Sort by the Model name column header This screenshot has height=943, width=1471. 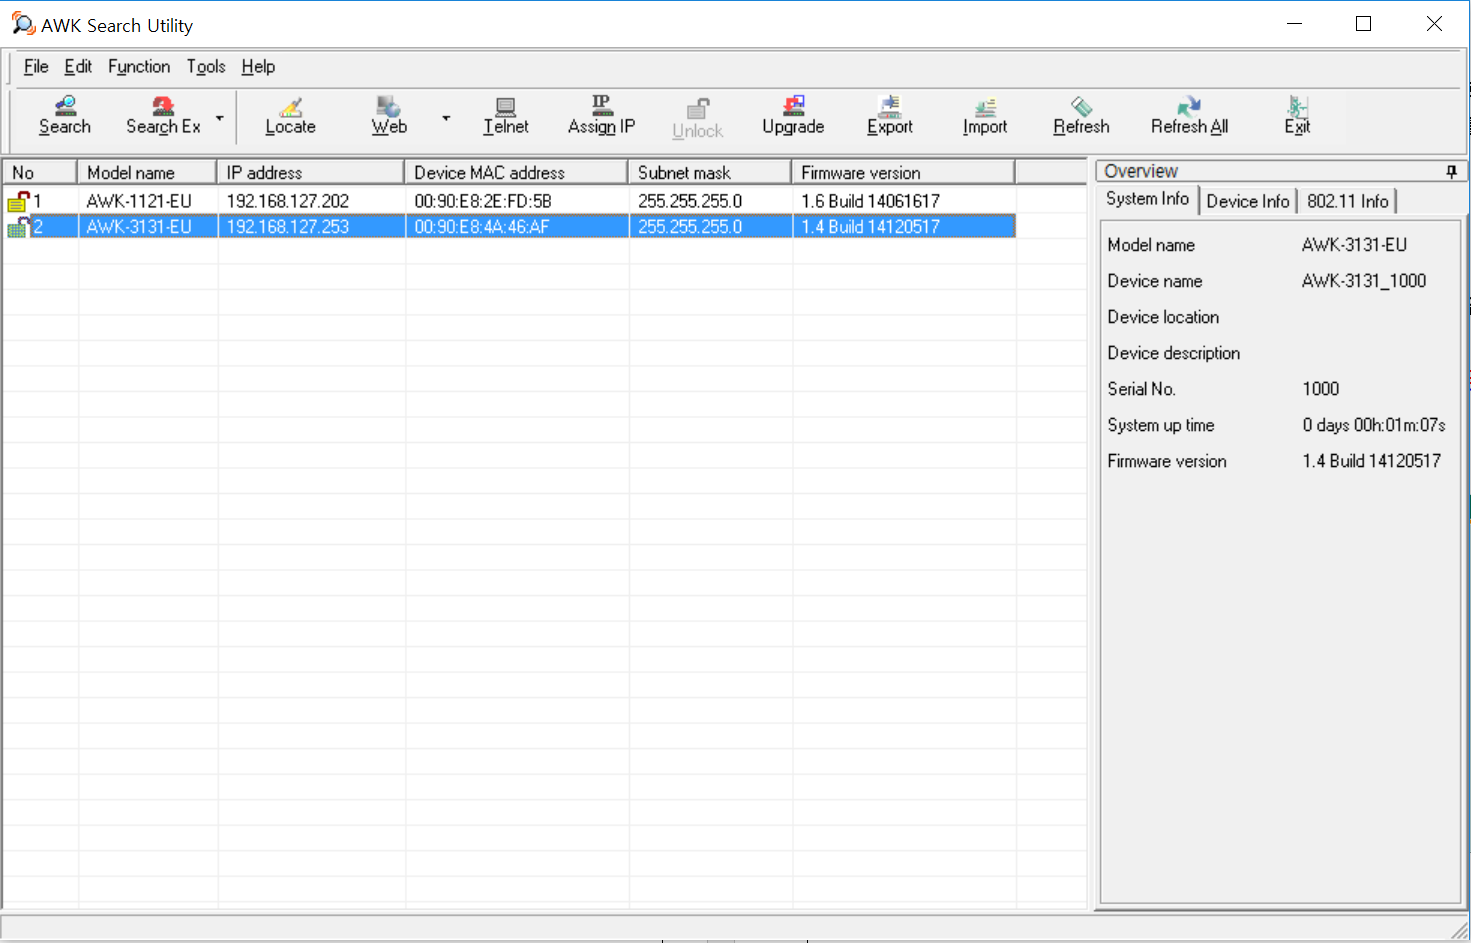[147, 172]
